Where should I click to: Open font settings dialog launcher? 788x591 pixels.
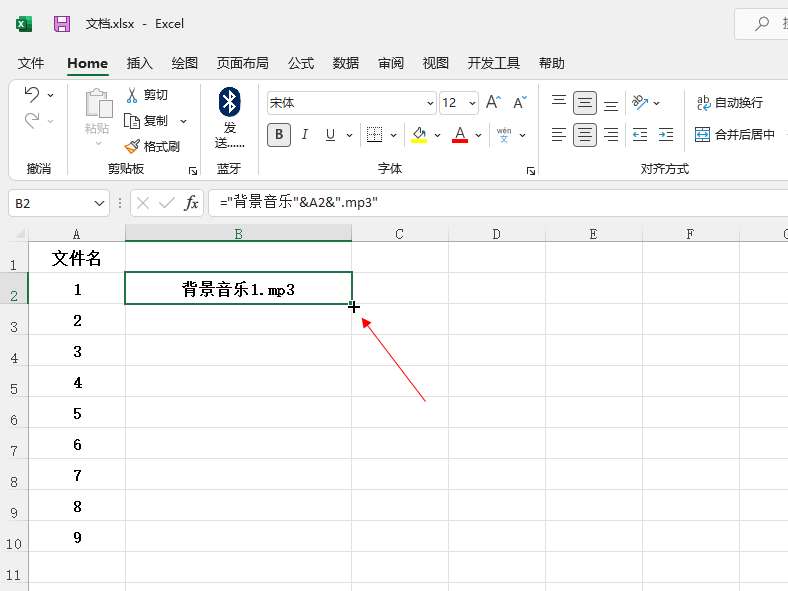point(531,171)
